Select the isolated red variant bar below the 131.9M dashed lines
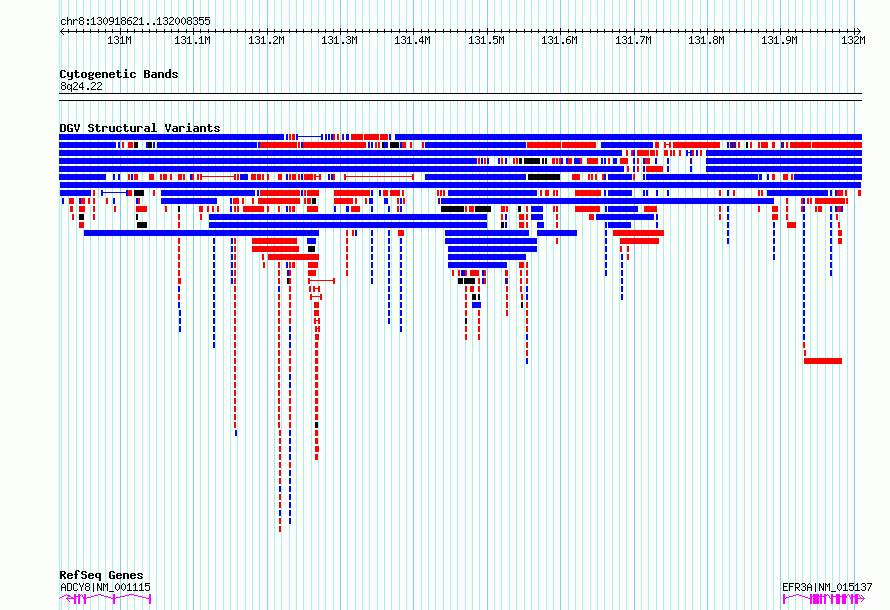 tap(823, 361)
